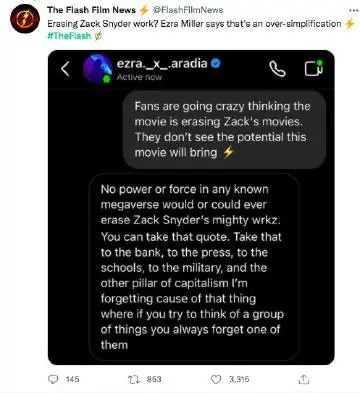Like the tweet with the heart icon
The height and width of the screenshot is (393, 360).
[216, 379]
